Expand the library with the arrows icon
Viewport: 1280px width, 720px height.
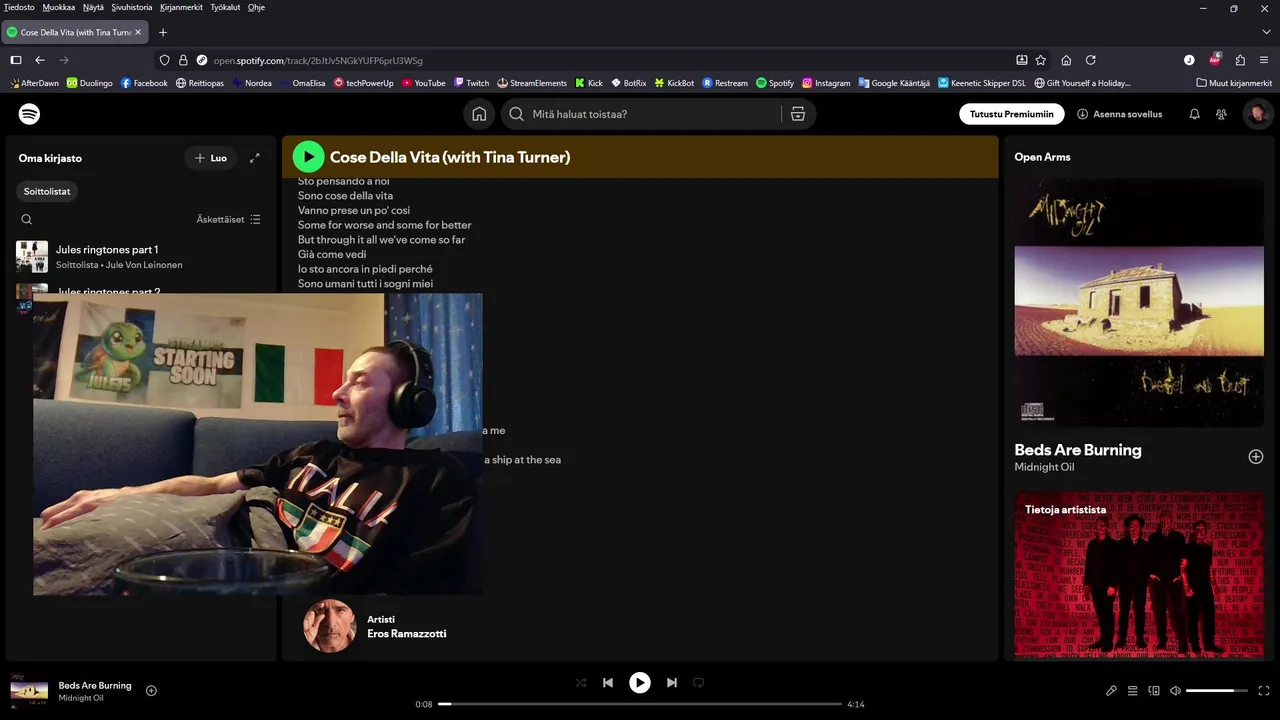(255, 158)
